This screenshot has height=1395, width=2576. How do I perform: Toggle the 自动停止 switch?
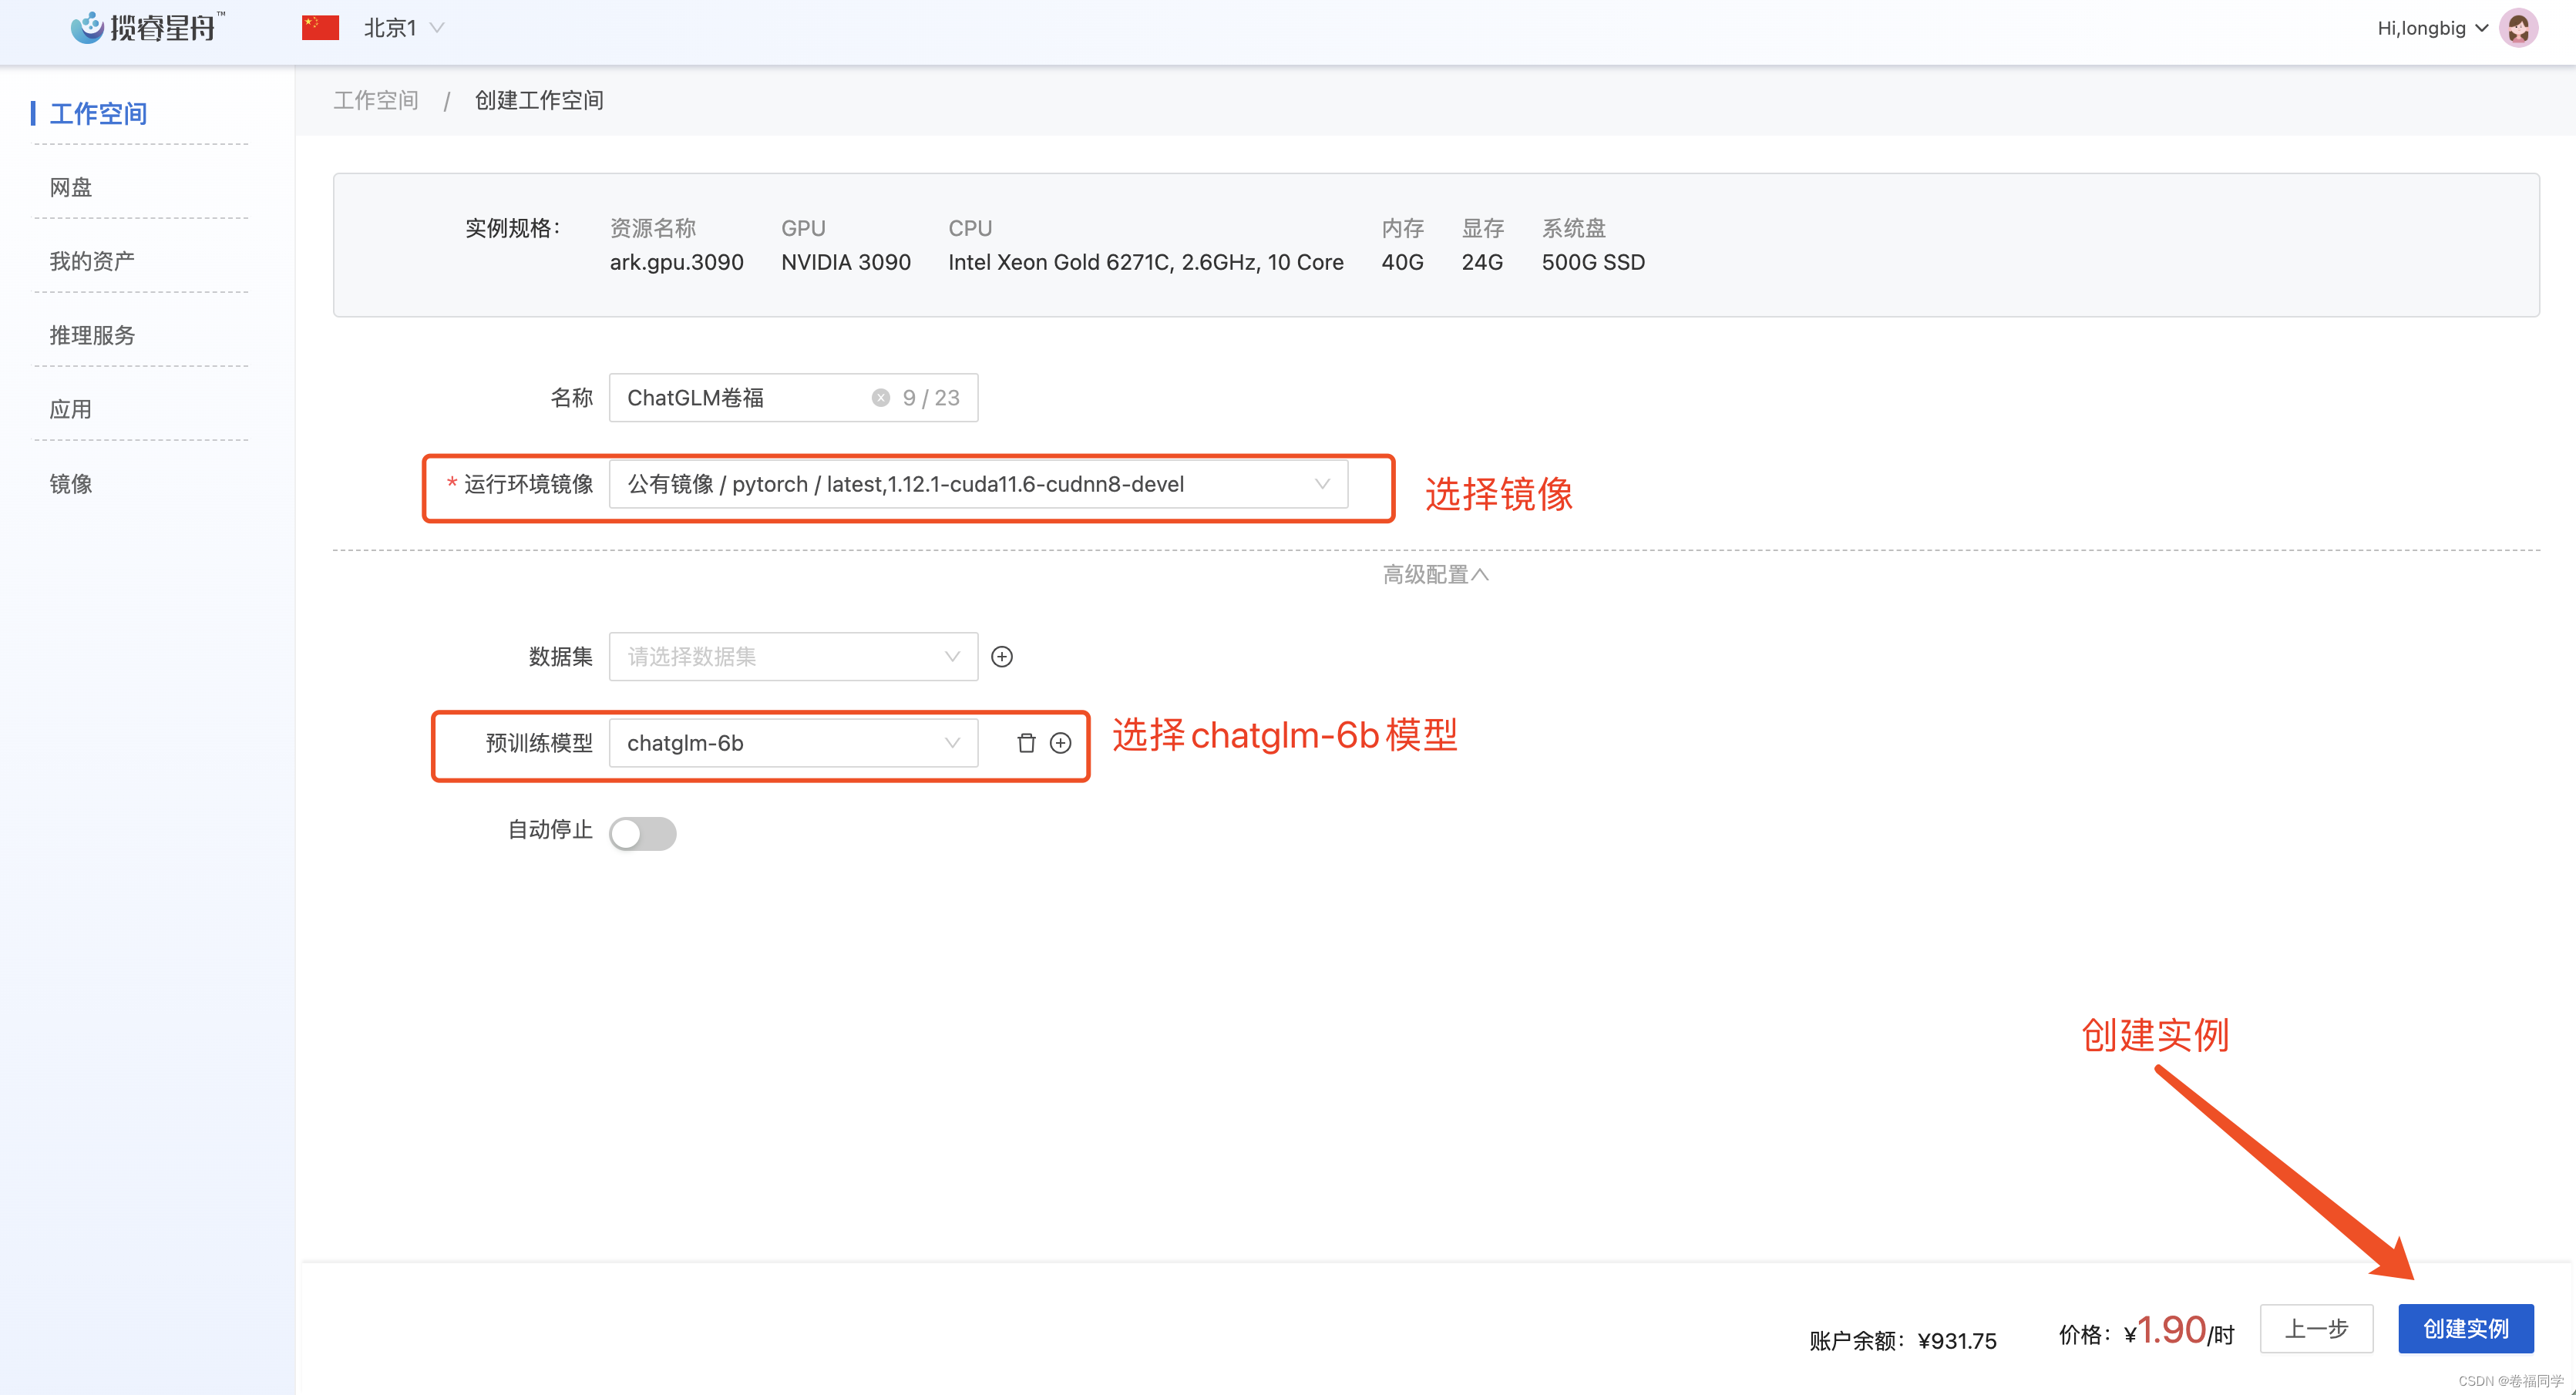pyautogui.click(x=642, y=833)
